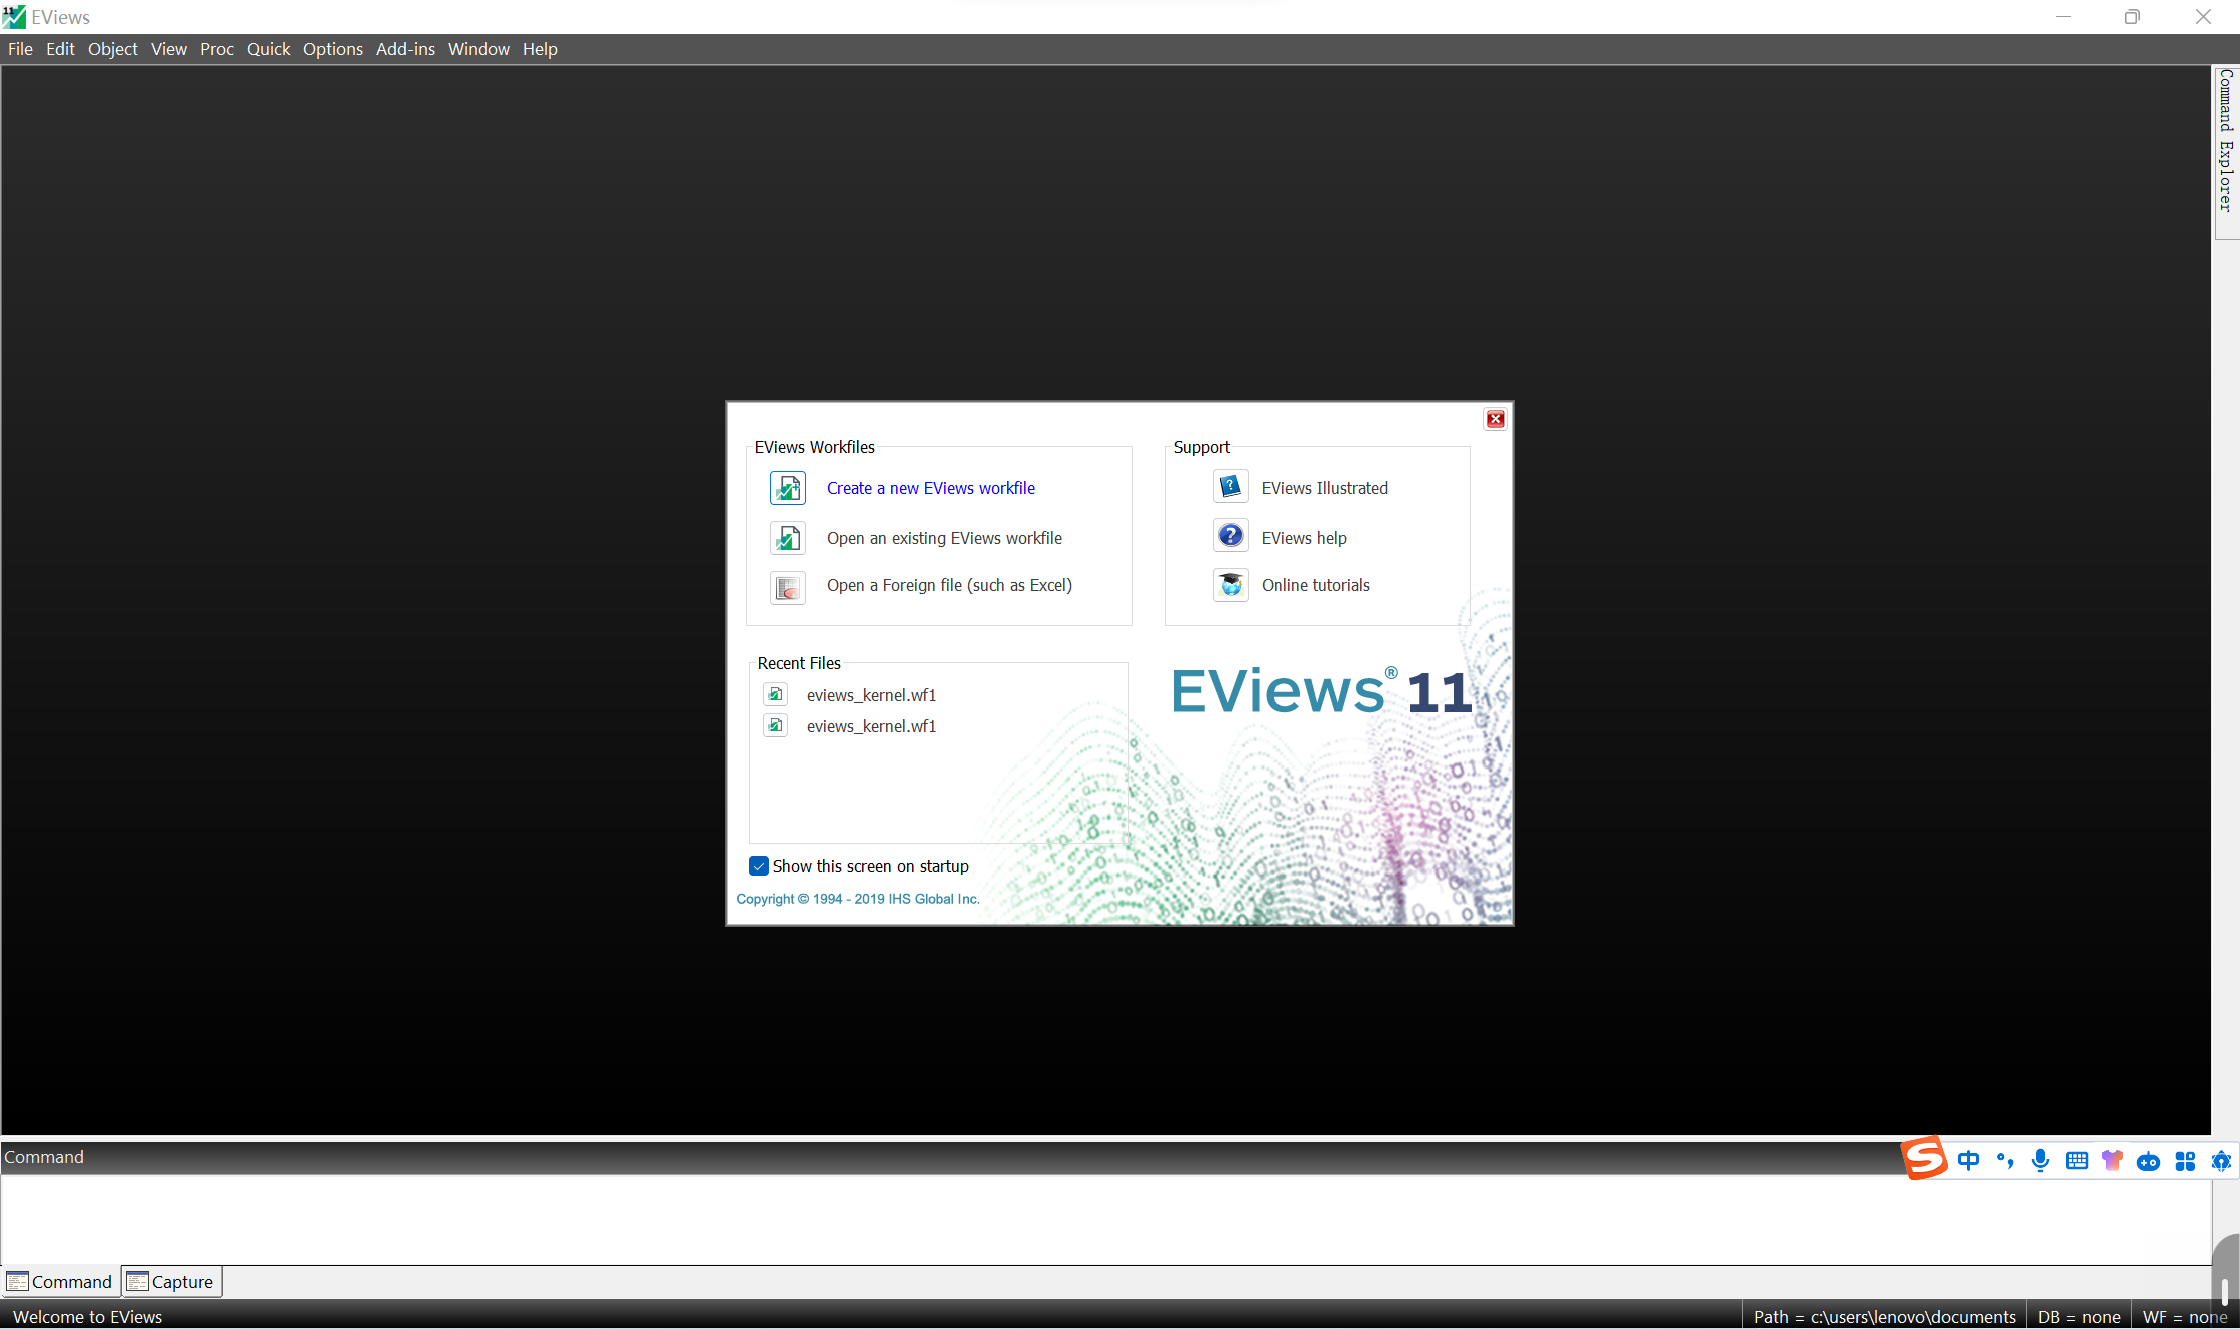
Task: Click the EViews help question mark icon
Action: coord(1230,535)
